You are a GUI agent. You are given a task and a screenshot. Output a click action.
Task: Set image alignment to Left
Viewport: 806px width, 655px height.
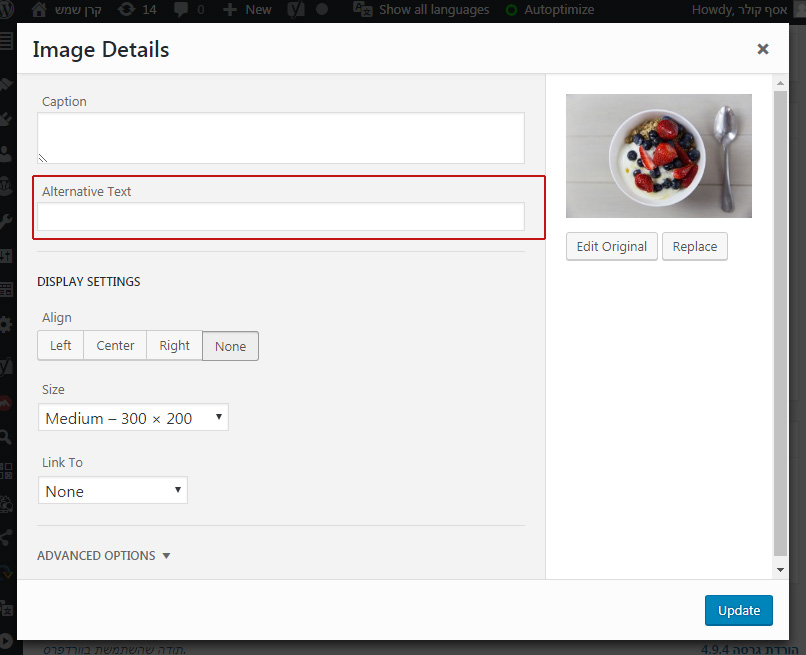[x=61, y=345]
